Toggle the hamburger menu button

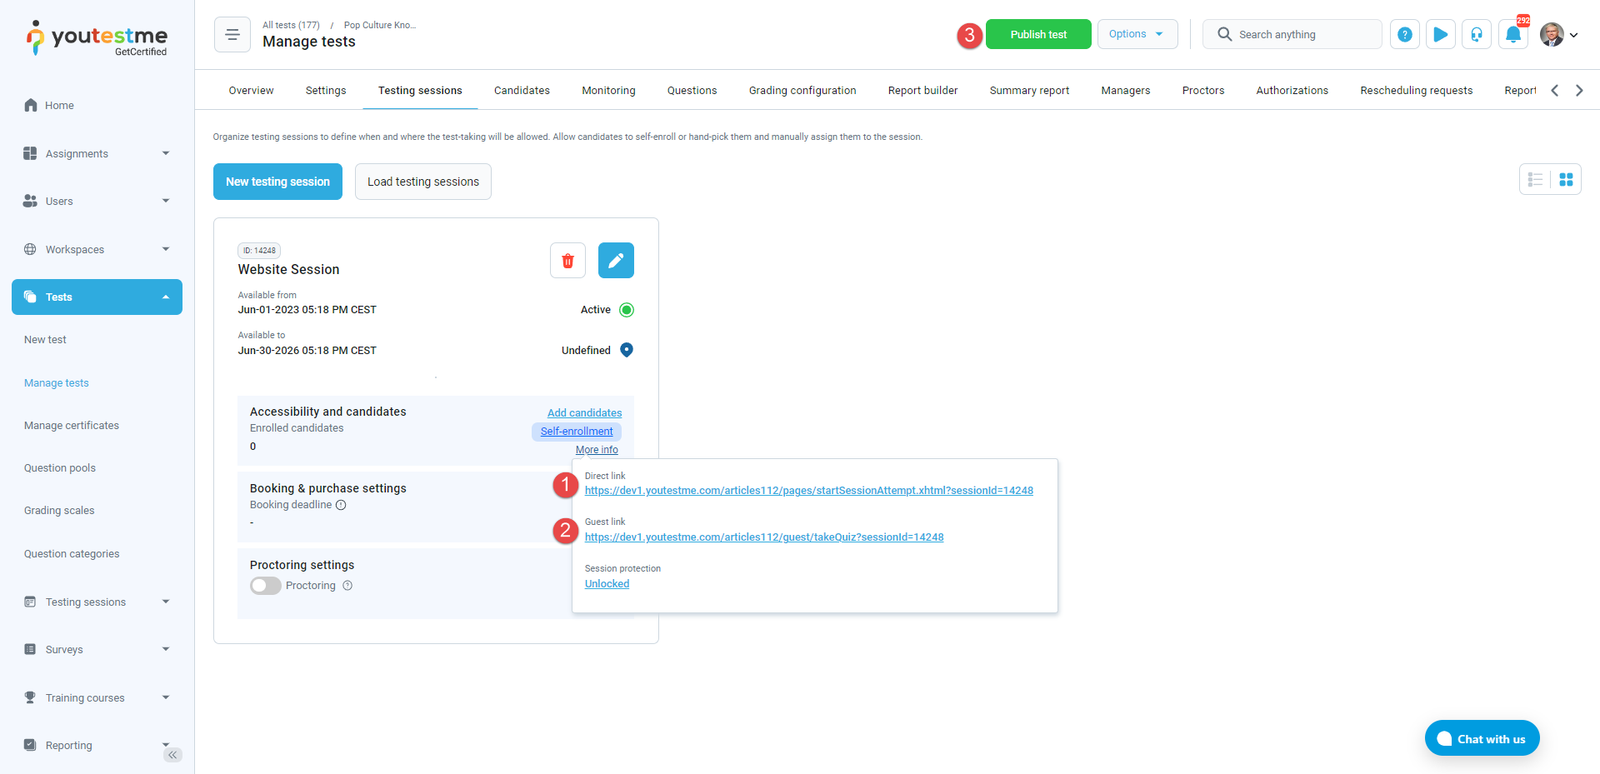coord(232,35)
